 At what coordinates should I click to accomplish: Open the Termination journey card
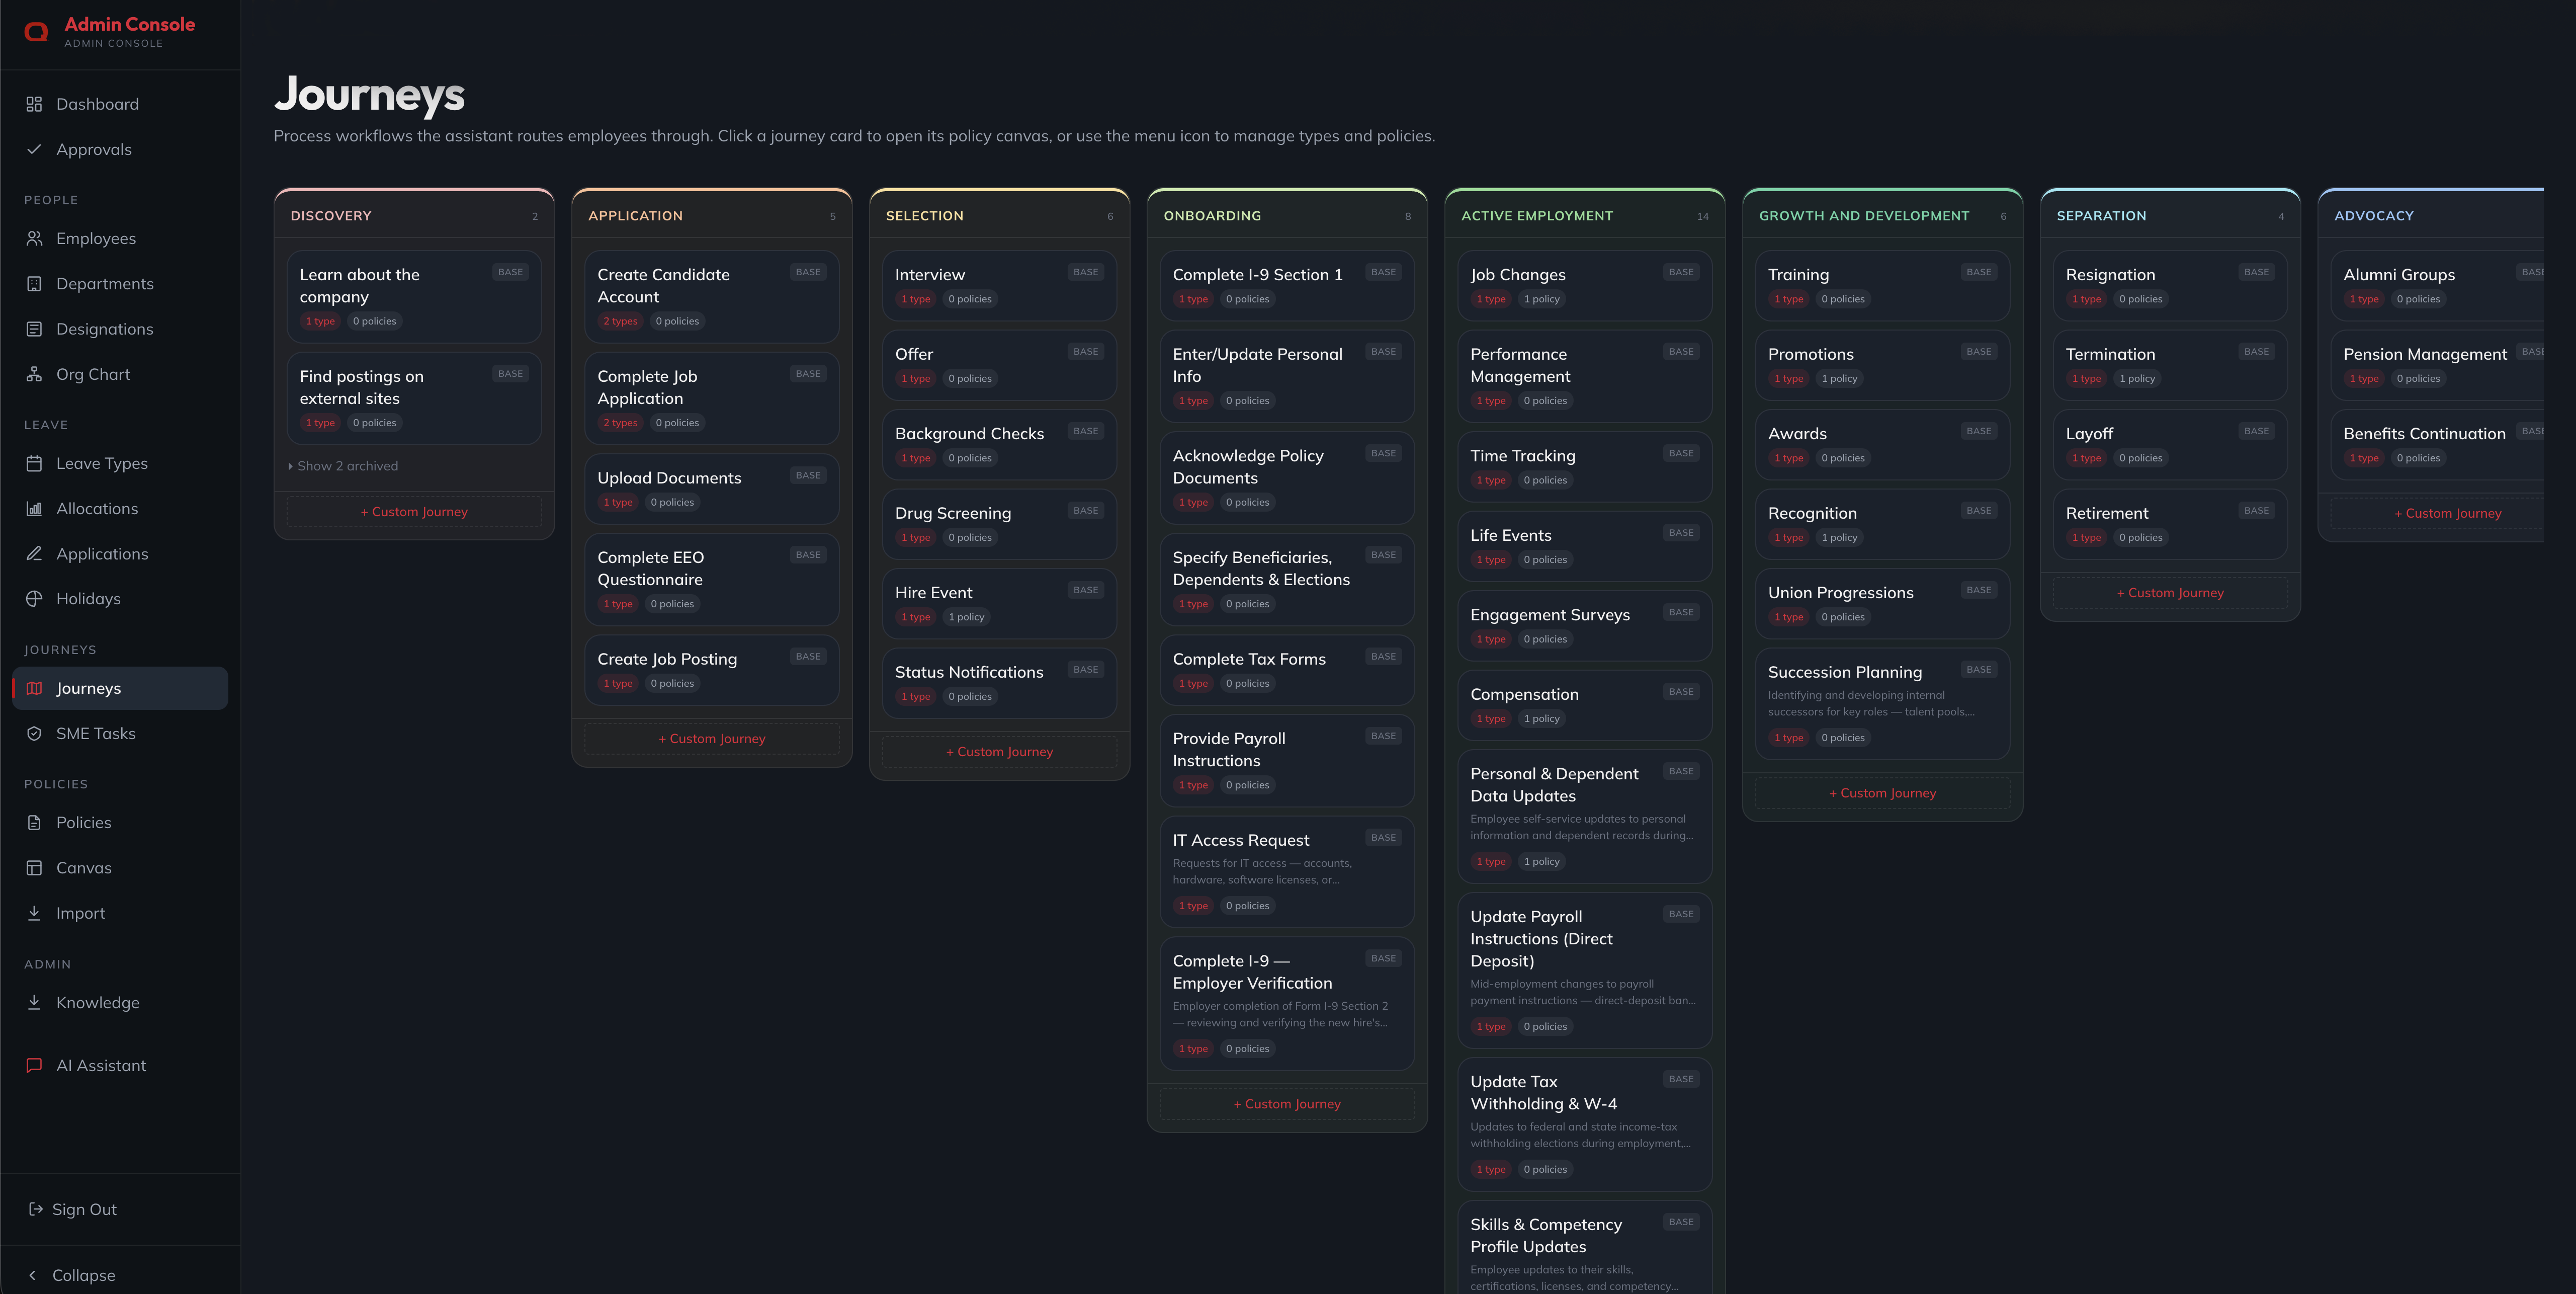2170,365
